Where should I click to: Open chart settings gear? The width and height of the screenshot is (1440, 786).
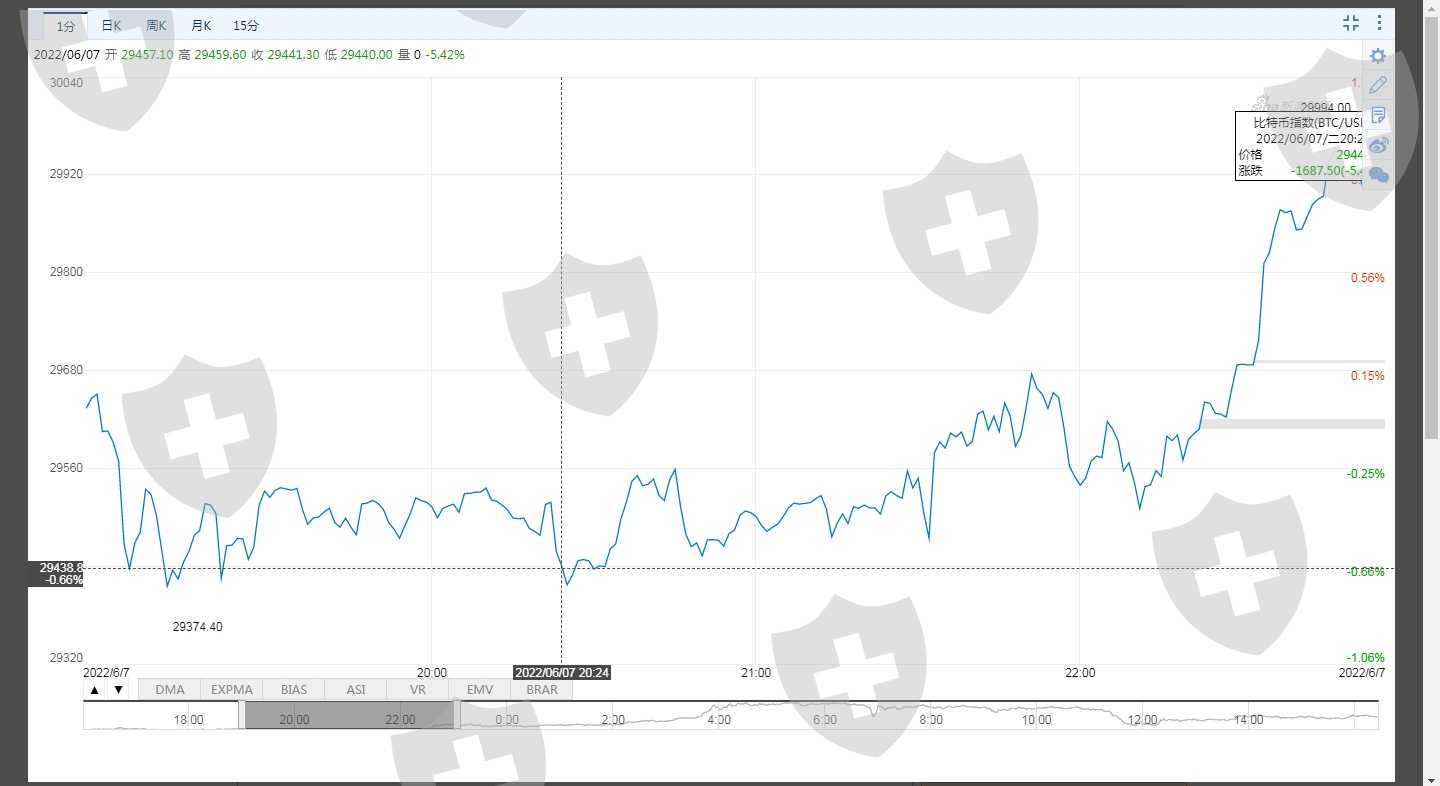click(x=1378, y=56)
